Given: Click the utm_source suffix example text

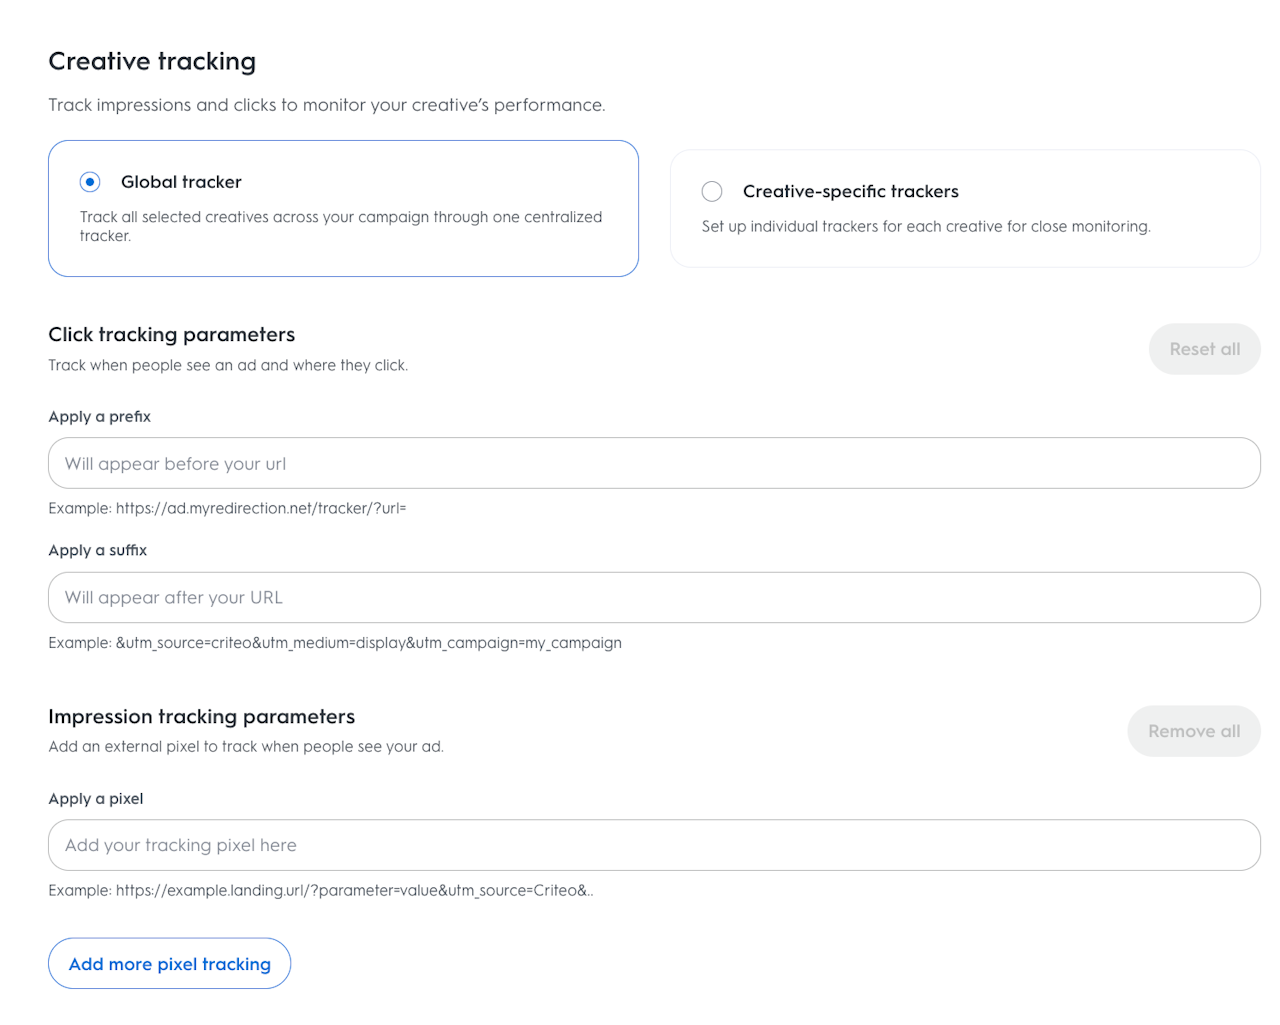Looking at the screenshot, I should [x=368, y=643].
